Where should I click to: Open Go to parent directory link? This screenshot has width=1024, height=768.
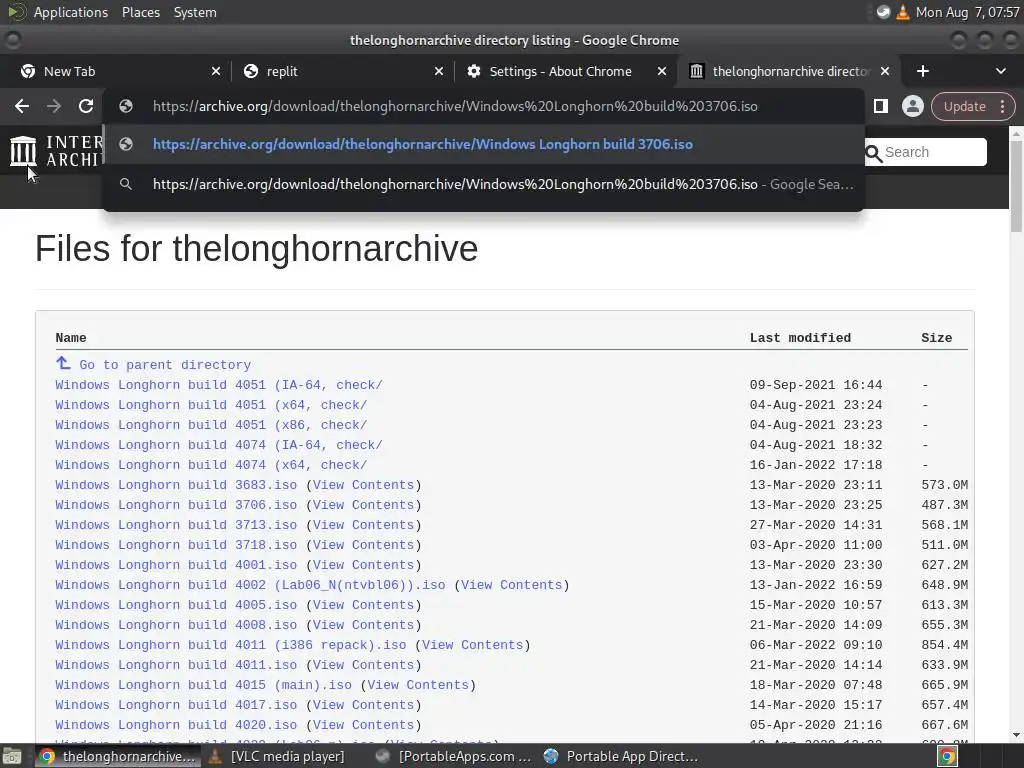pyautogui.click(x=165, y=365)
